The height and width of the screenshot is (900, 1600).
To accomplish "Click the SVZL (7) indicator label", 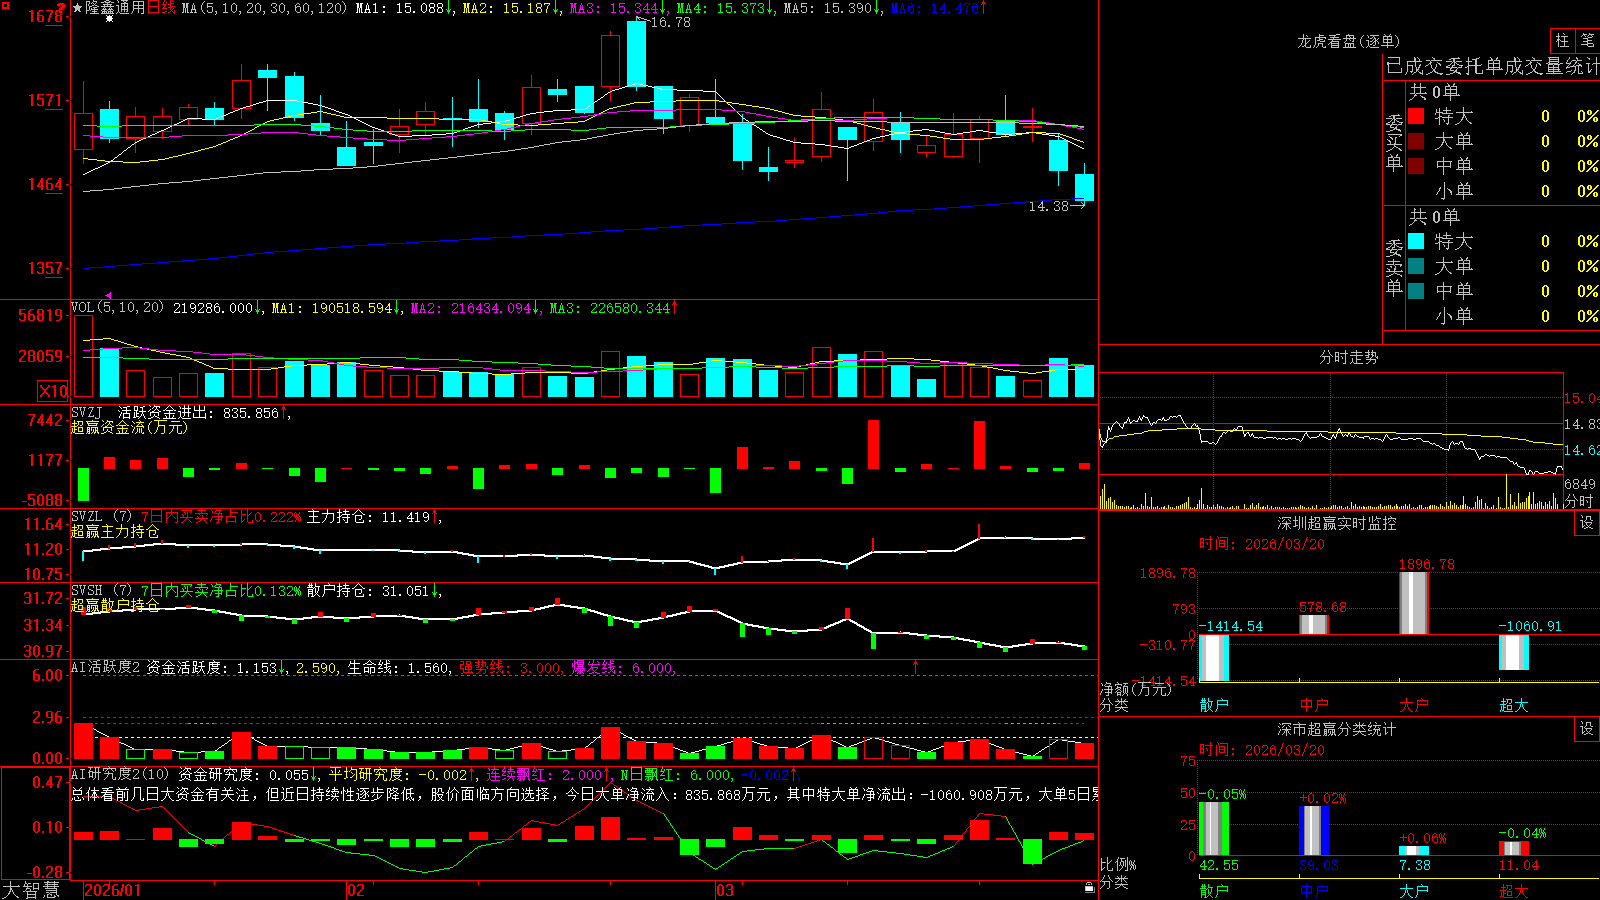I will pos(101,516).
